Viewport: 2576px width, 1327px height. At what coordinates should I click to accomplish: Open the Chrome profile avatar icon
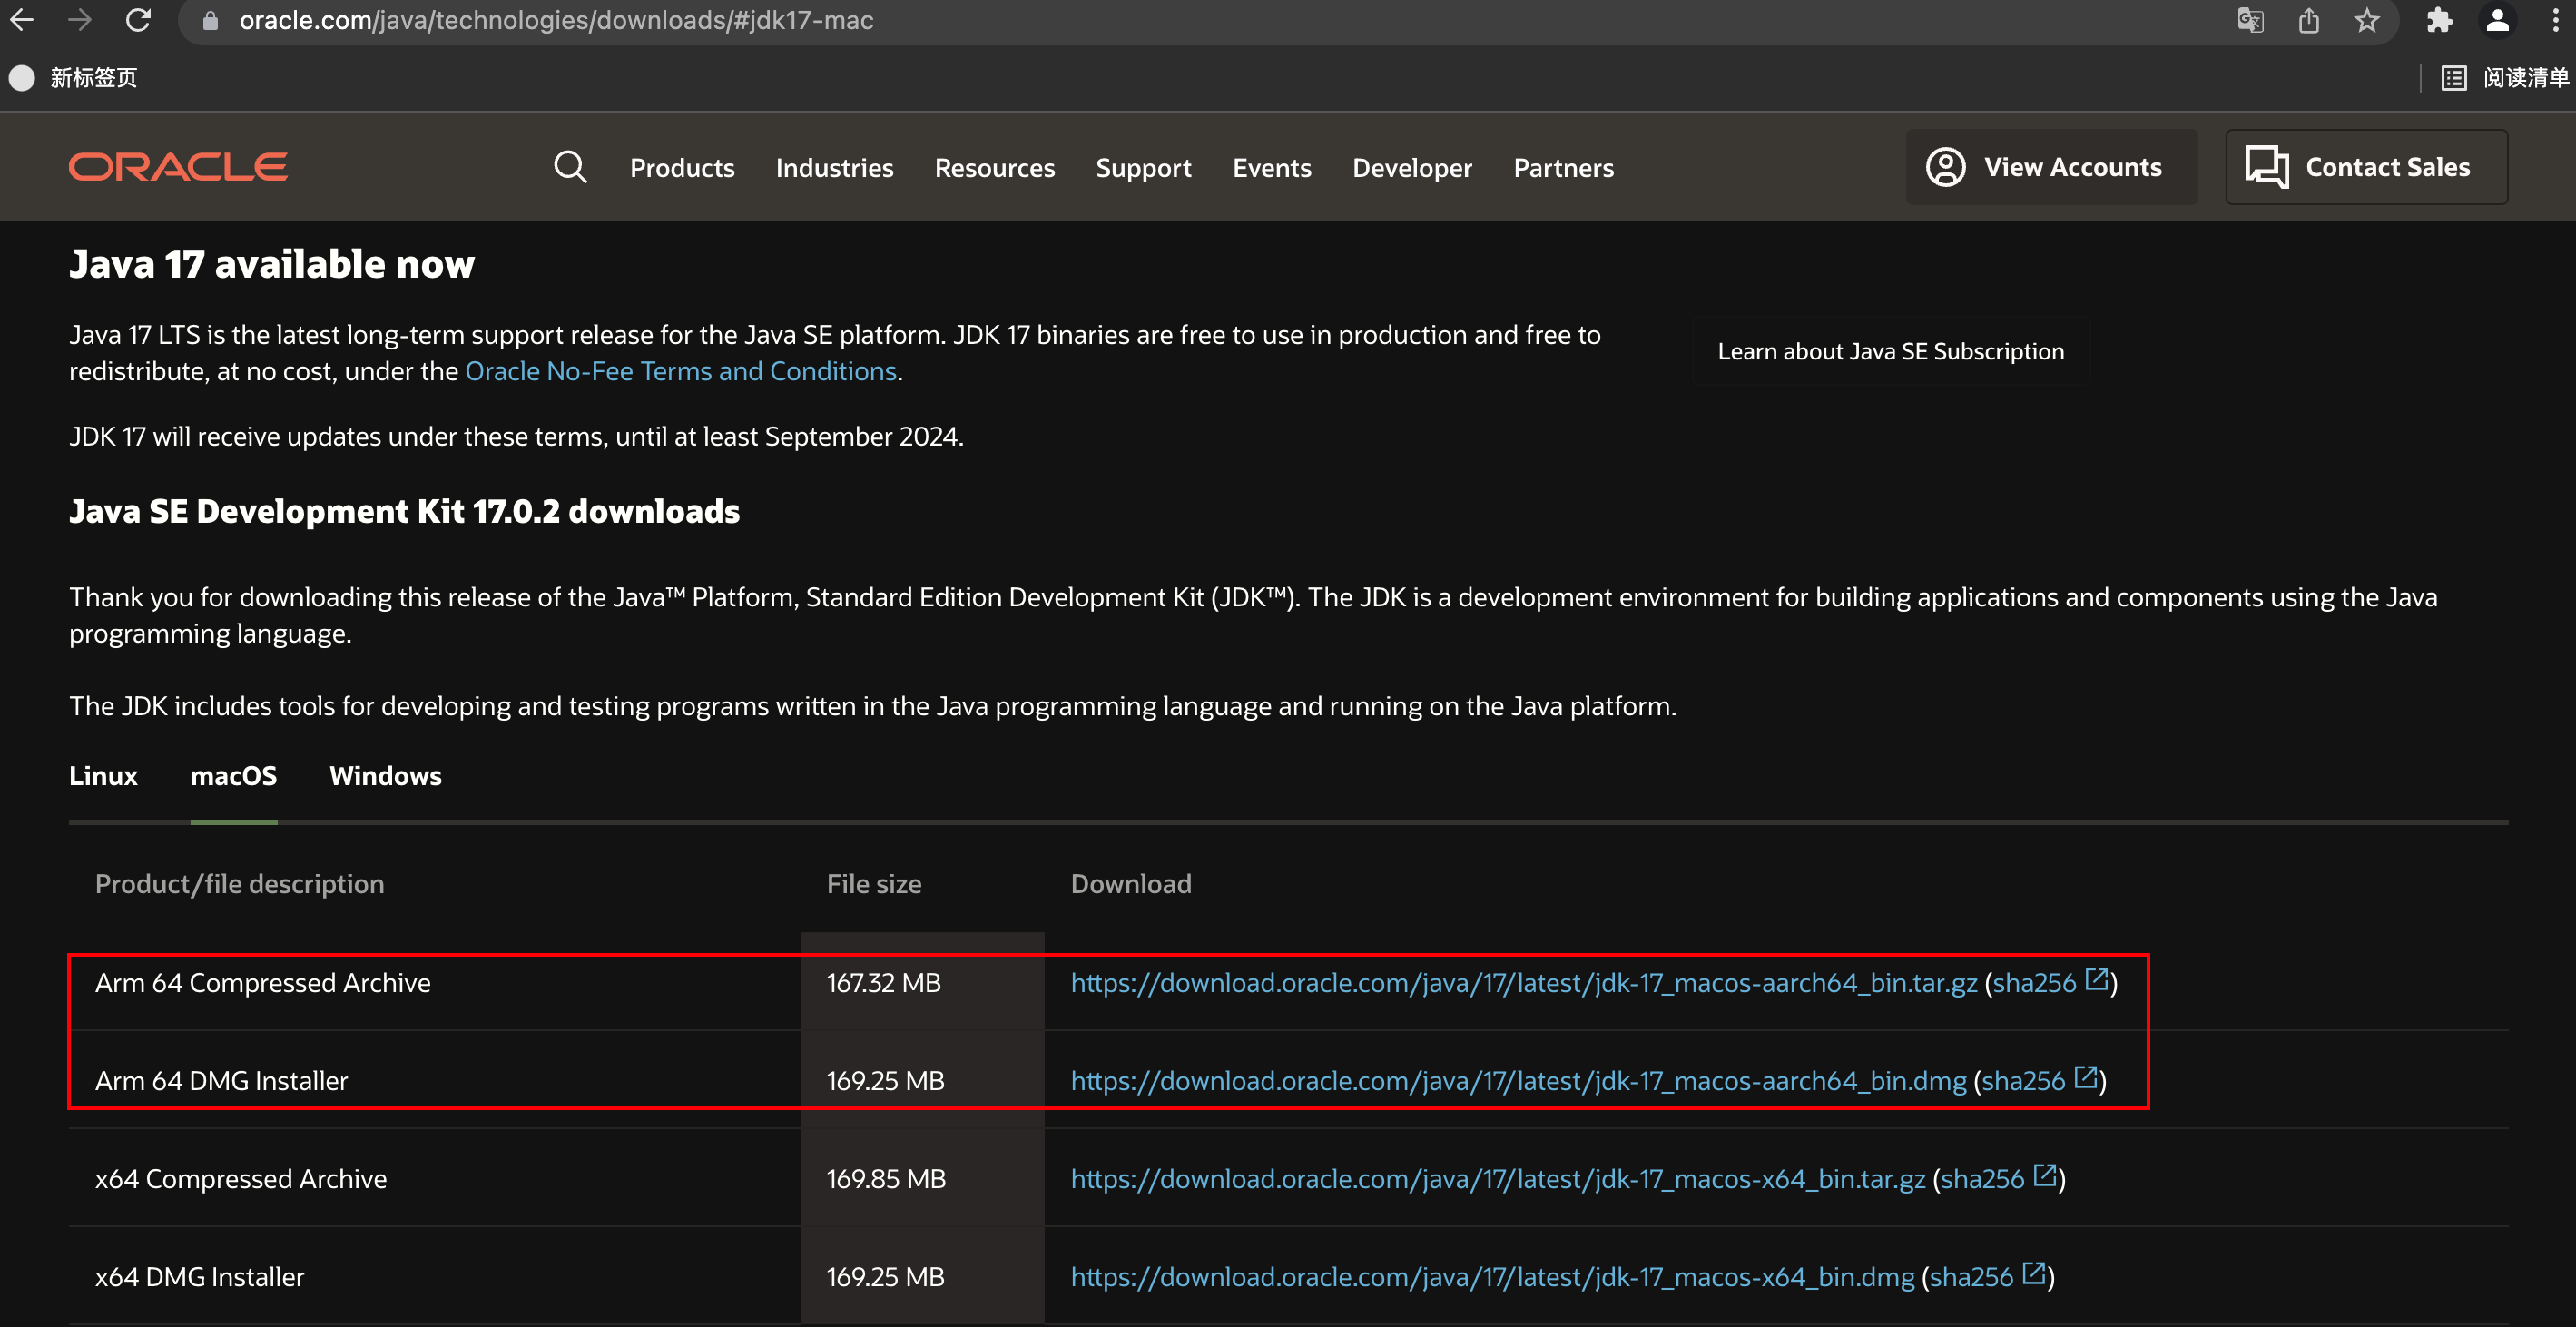pyautogui.click(x=2497, y=20)
